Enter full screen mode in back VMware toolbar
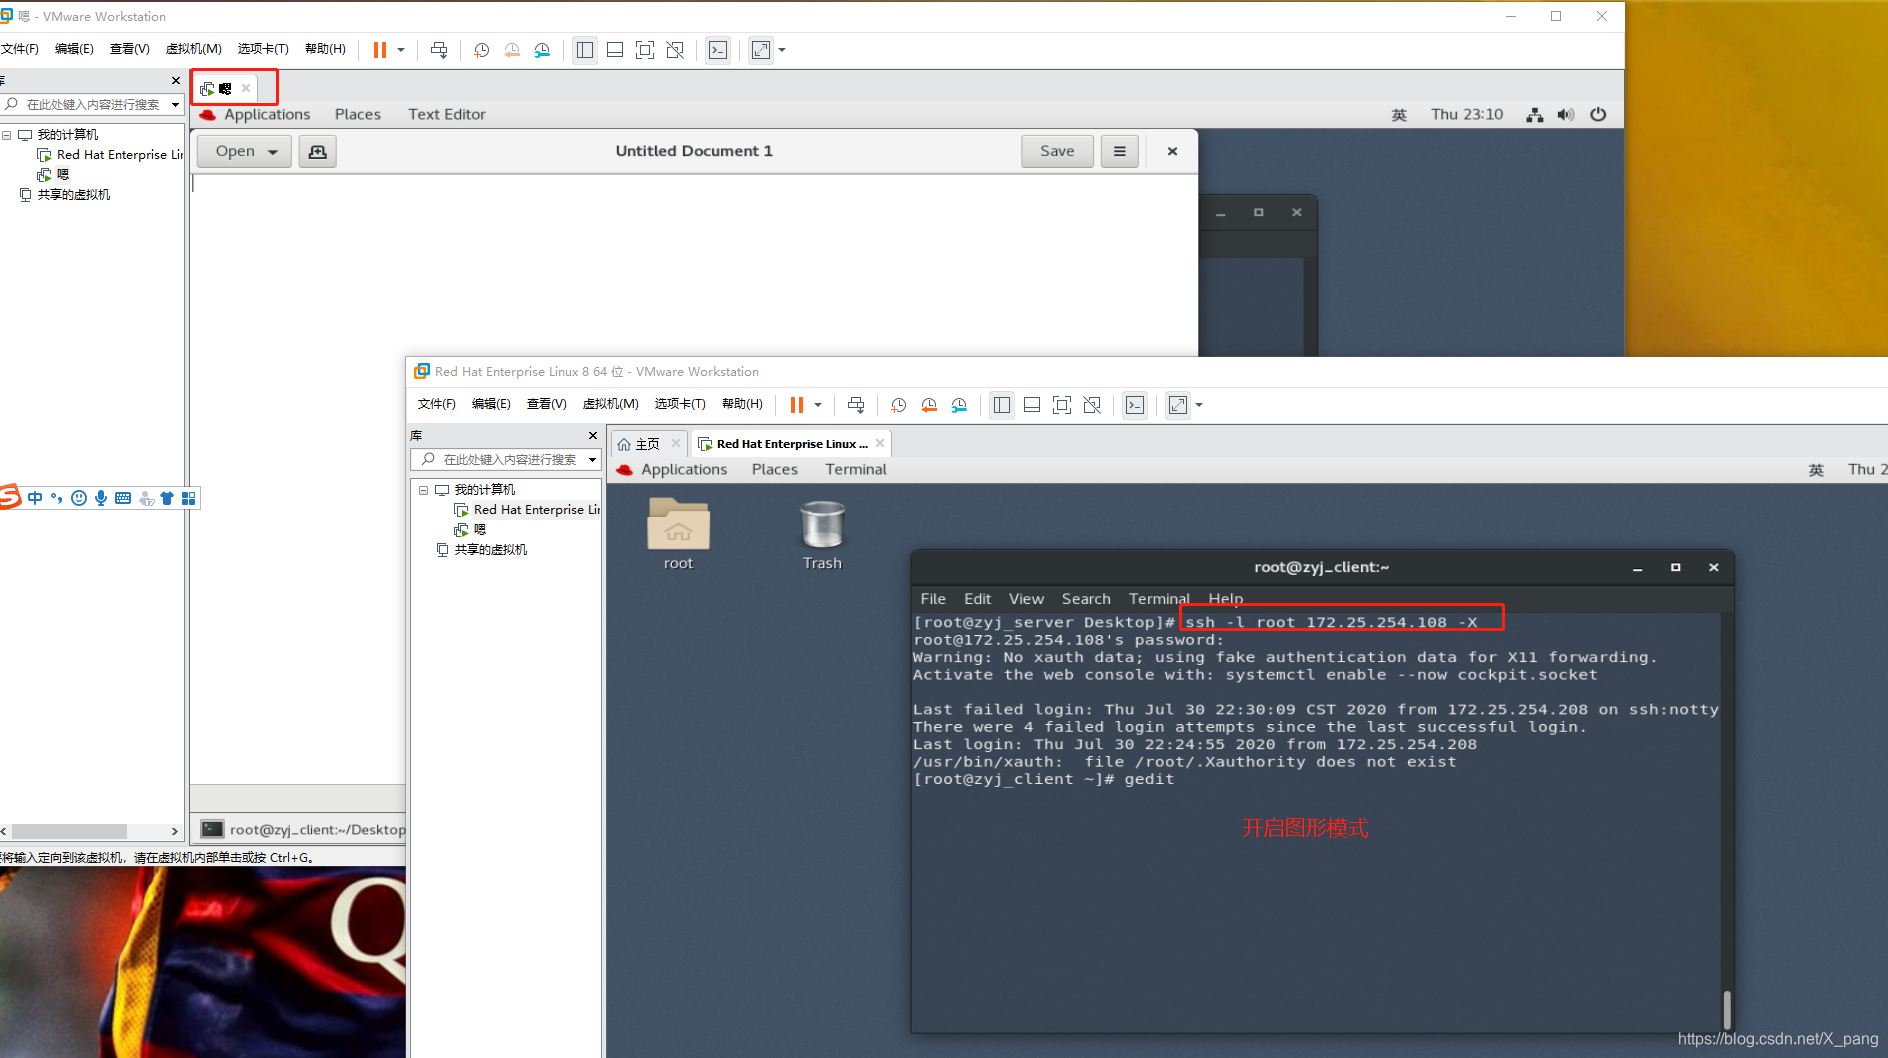 [x=645, y=50]
